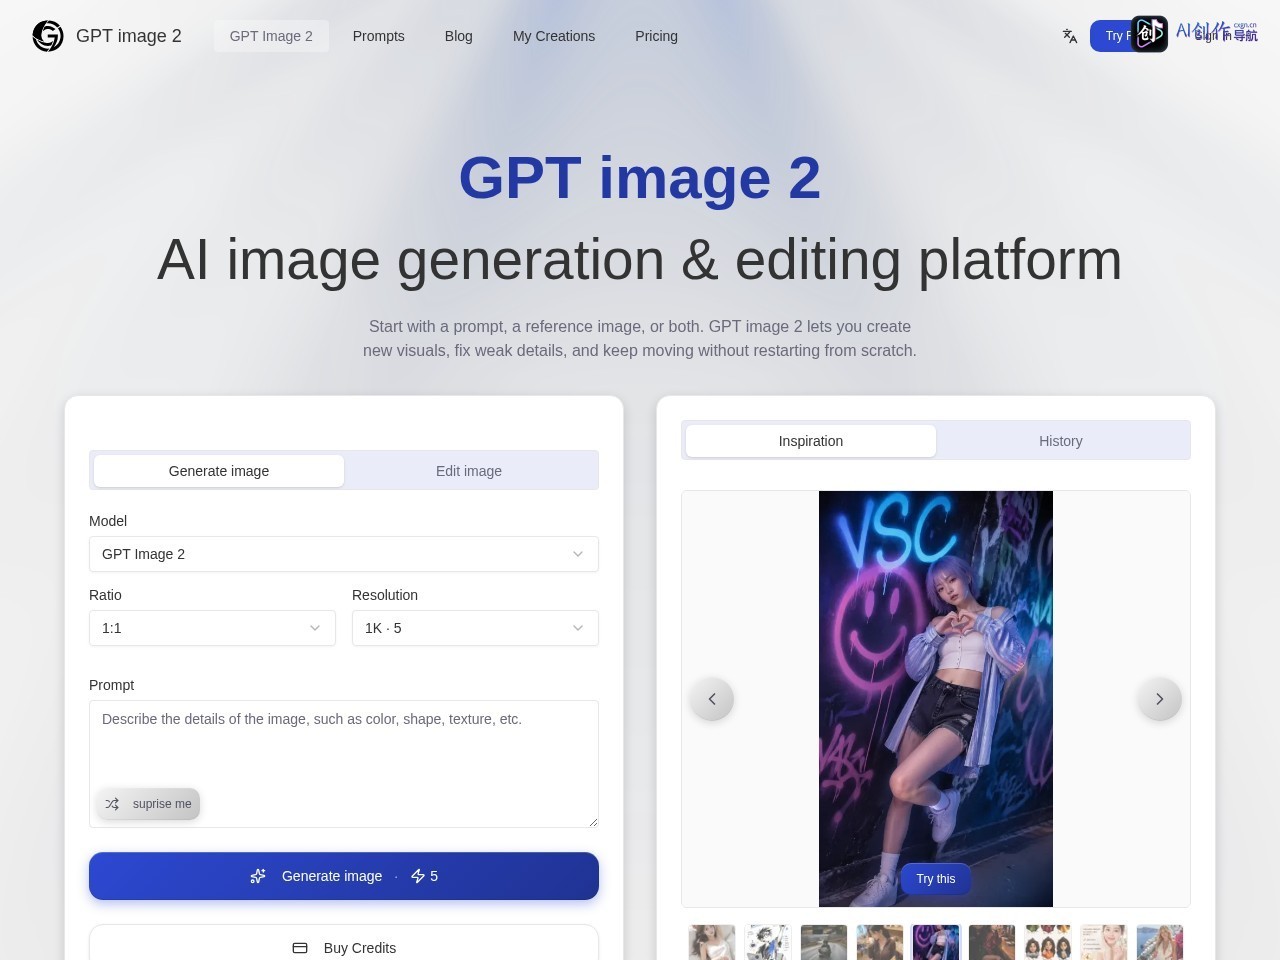1280x960 pixels.
Task: Click the 'Start with a prompt' description text
Action: (x=640, y=338)
